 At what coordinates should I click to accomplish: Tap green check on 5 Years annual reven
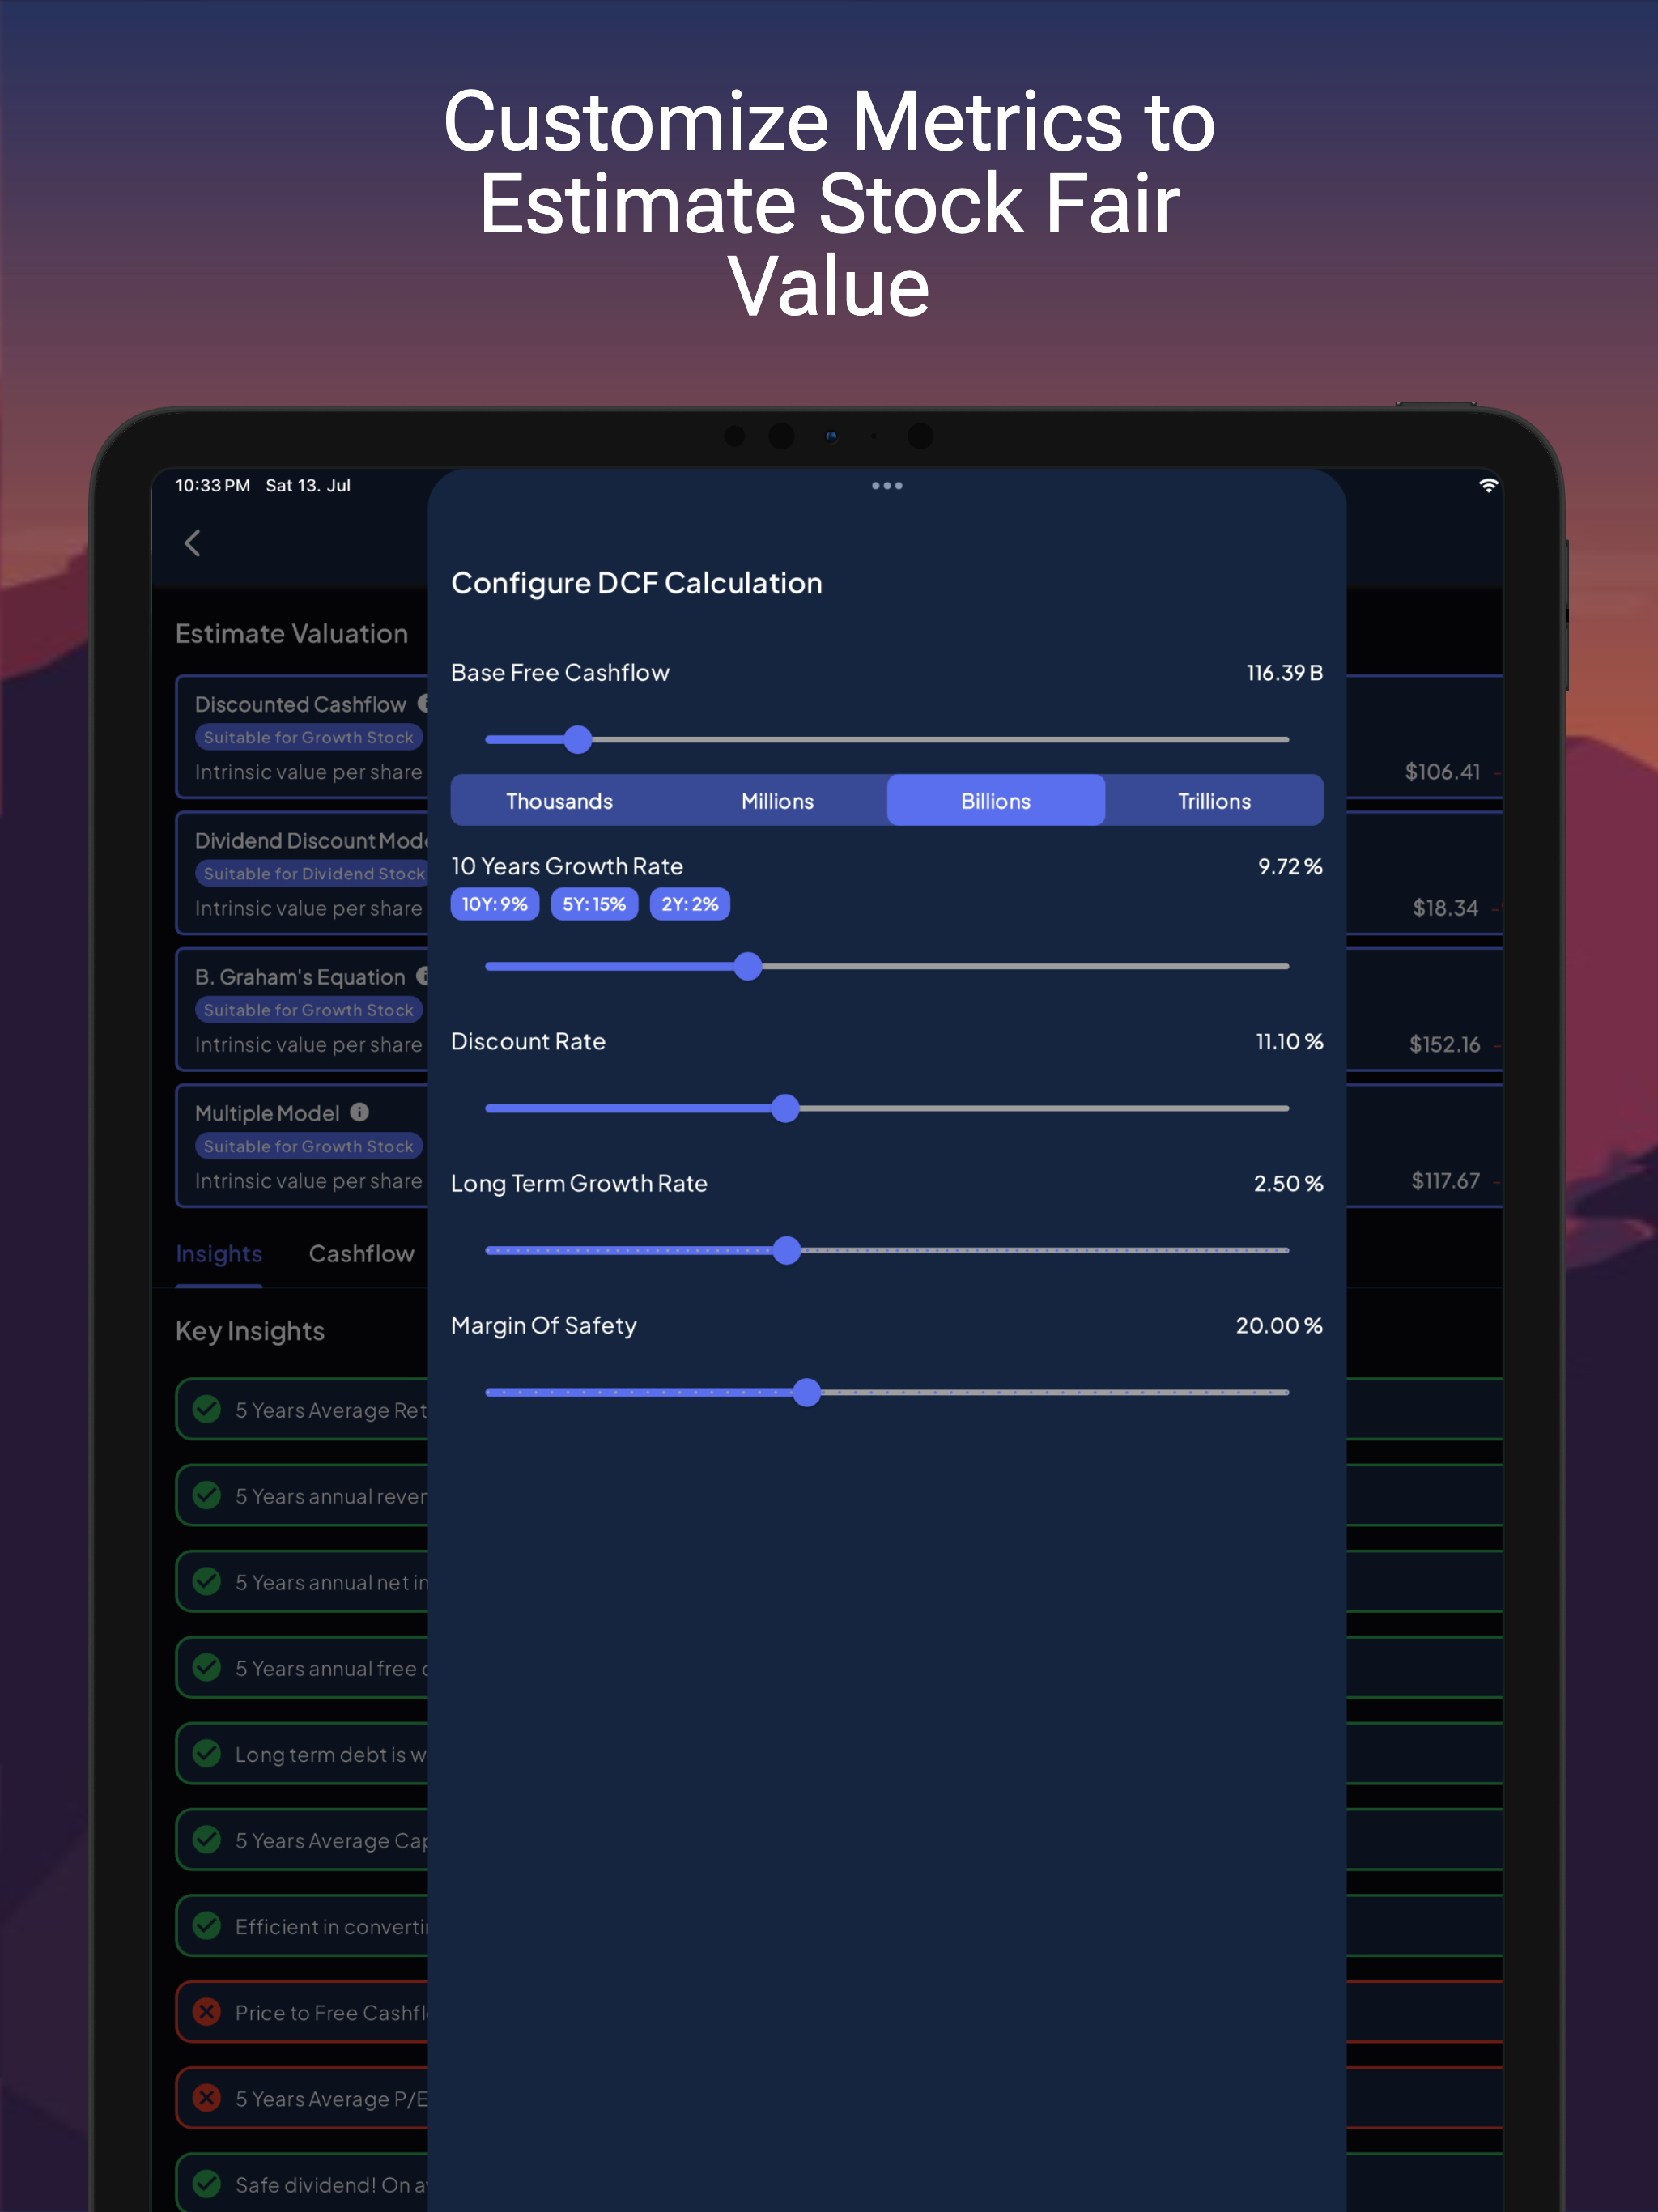207,1495
